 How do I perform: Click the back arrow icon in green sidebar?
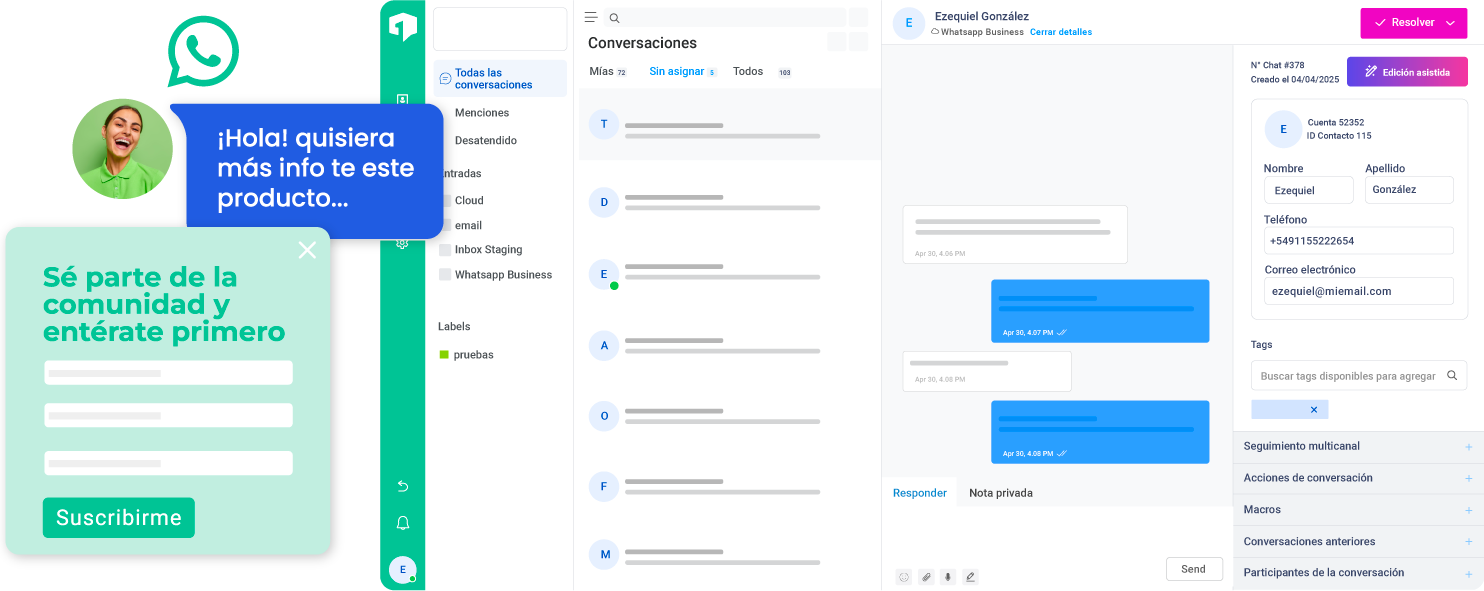coord(403,486)
